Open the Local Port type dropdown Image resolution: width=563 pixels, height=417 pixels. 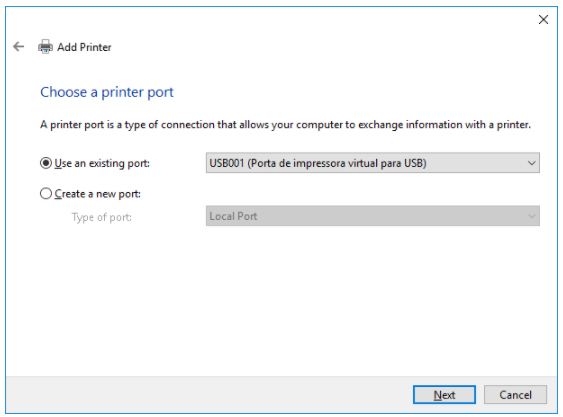[x=372, y=216]
